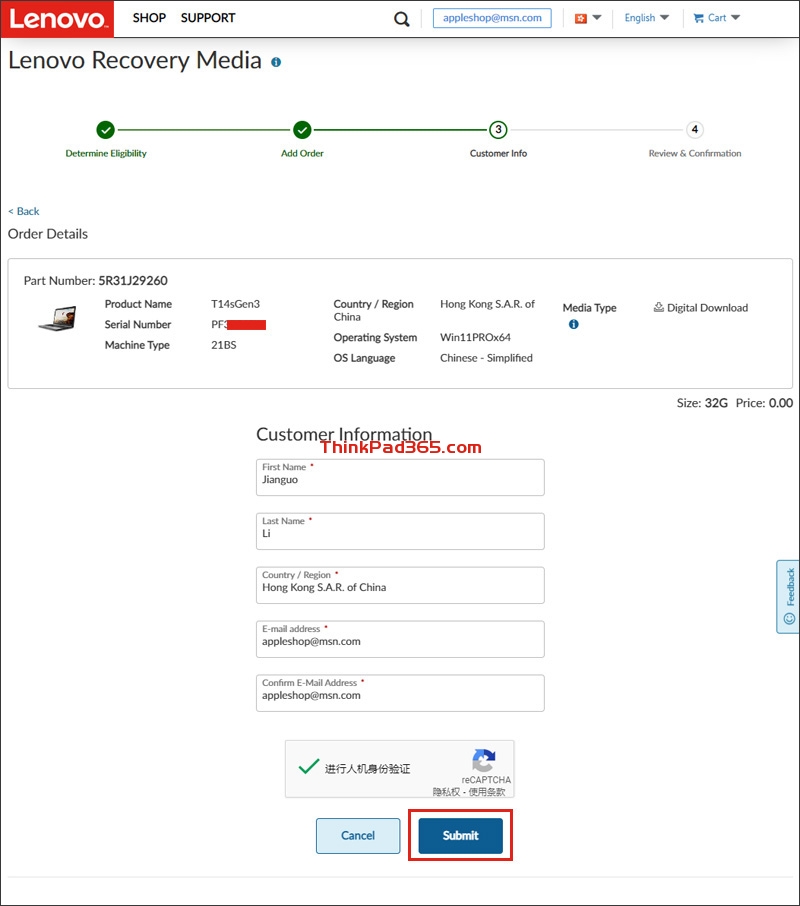Click the product name T14sGen3
The image size is (800, 906).
click(236, 304)
